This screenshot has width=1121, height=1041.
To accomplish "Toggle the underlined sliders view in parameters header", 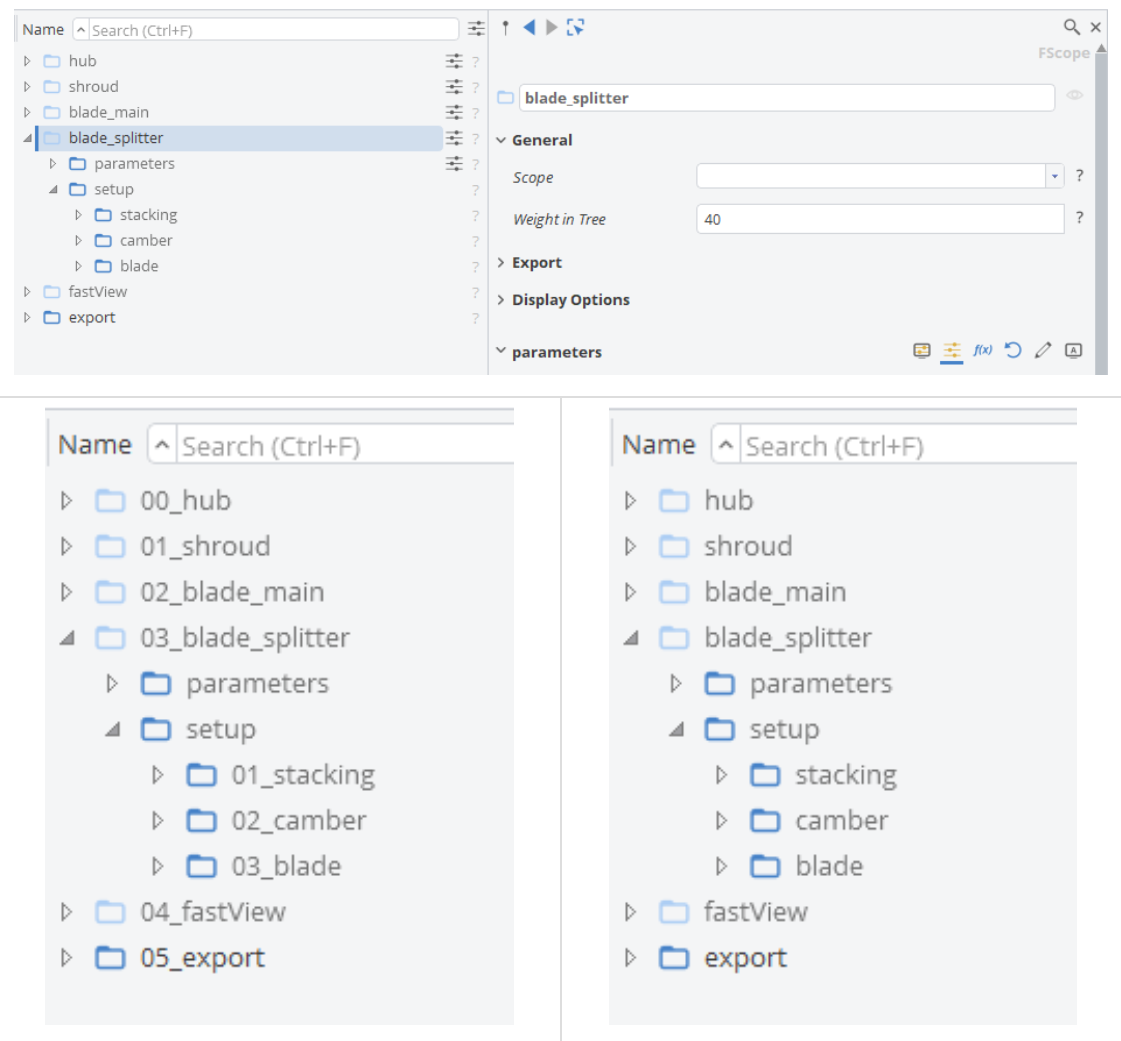I will [951, 350].
